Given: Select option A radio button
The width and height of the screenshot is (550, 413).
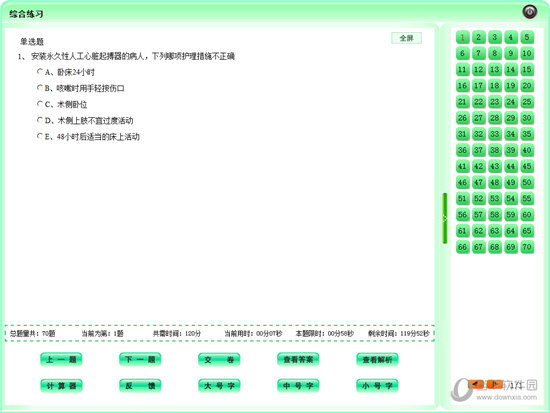Looking at the screenshot, I should 40,72.
